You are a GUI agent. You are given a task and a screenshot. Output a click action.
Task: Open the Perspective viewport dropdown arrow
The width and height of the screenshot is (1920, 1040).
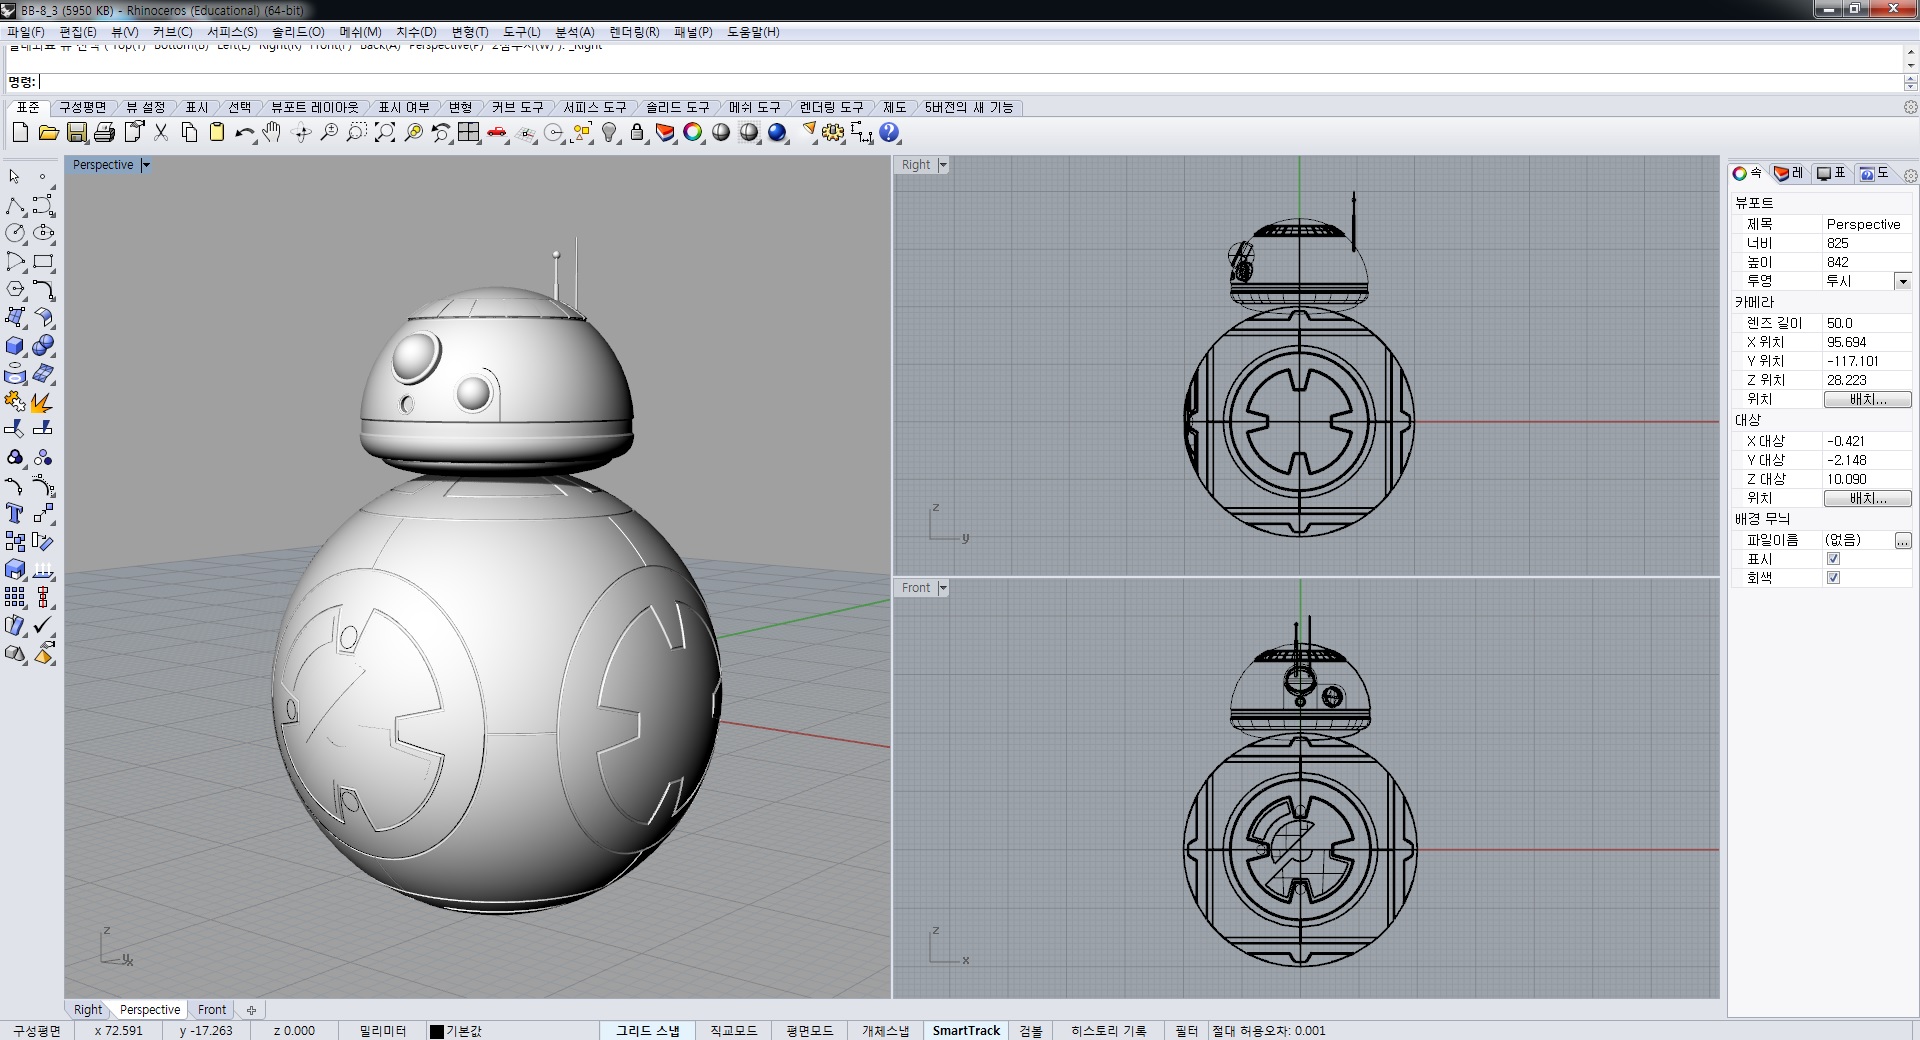[145, 165]
